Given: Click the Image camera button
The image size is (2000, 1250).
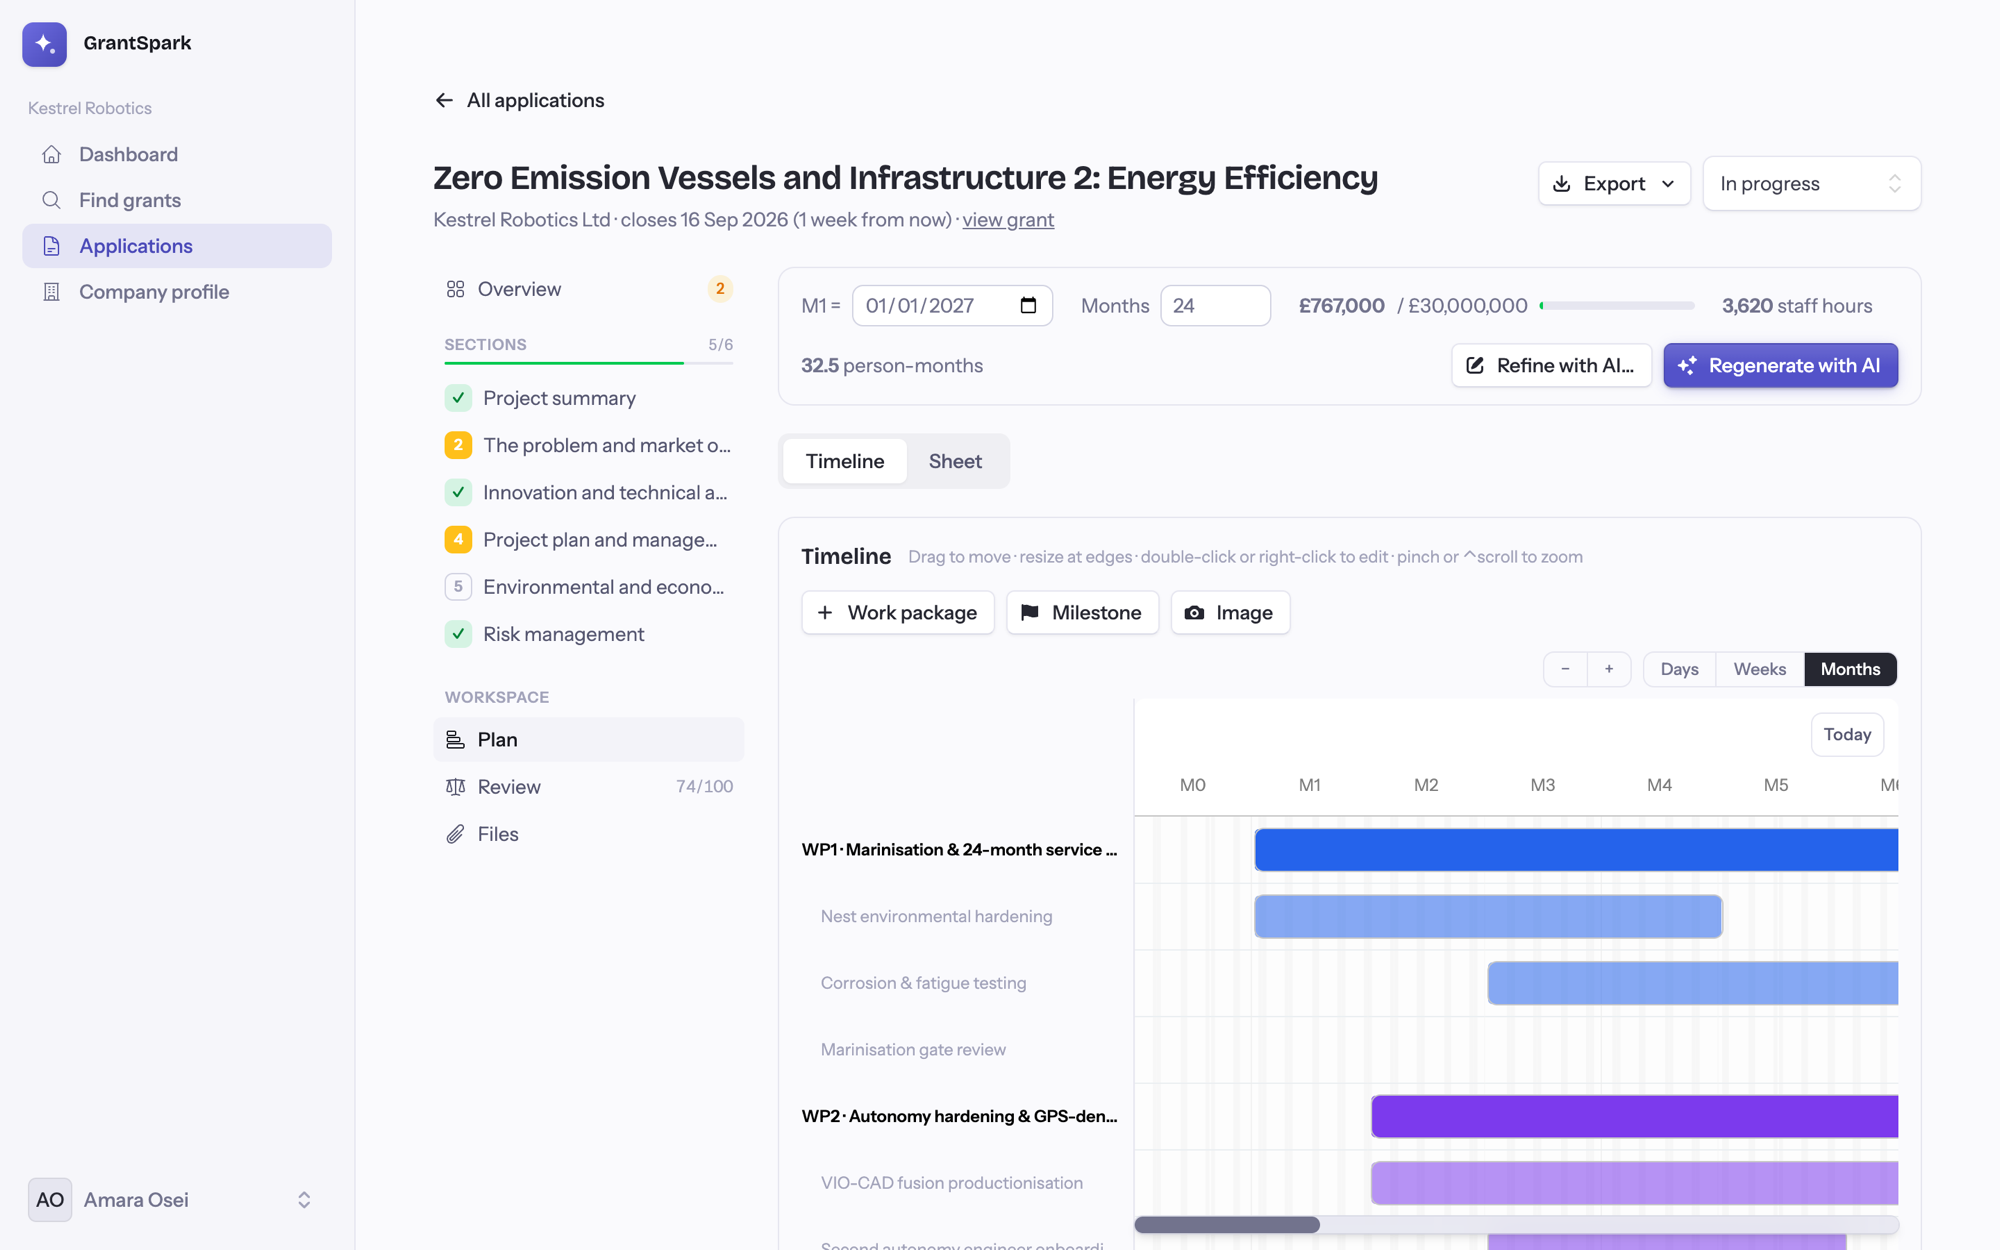Looking at the screenshot, I should 1230,613.
